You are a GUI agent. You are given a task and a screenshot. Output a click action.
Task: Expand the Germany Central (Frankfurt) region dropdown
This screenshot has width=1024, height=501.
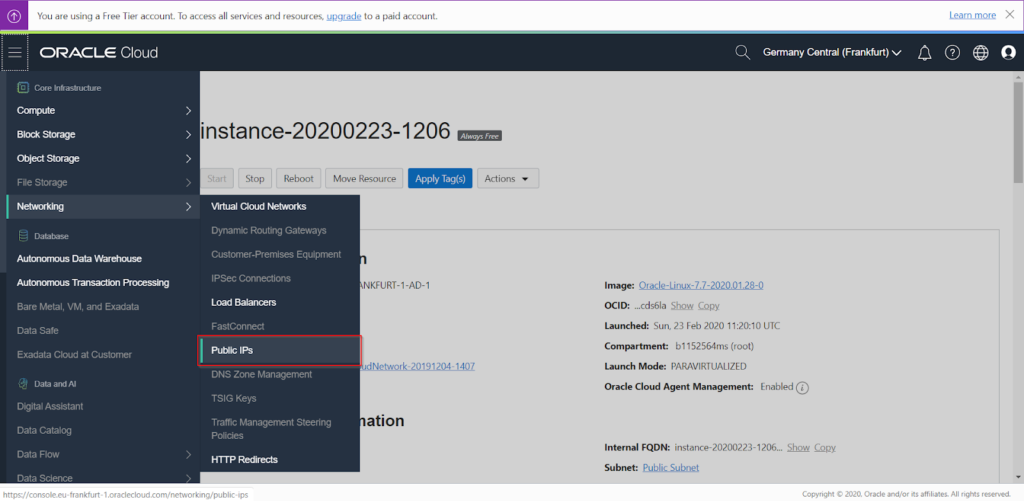pyautogui.click(x=832, y=52)
